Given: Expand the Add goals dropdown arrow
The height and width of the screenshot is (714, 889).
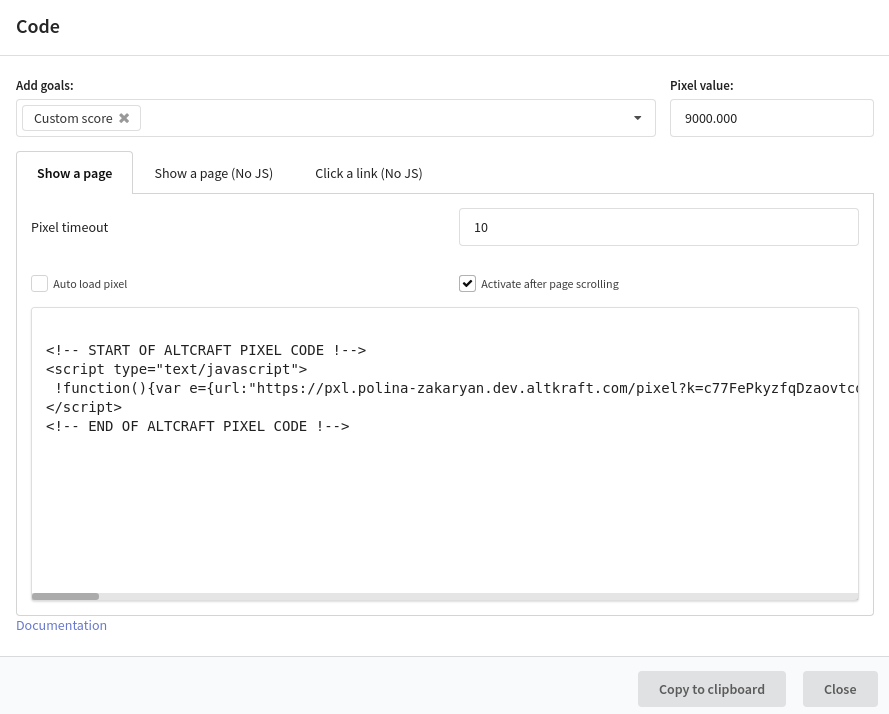Looking at the screenshot, I should (x=637, y=118).
